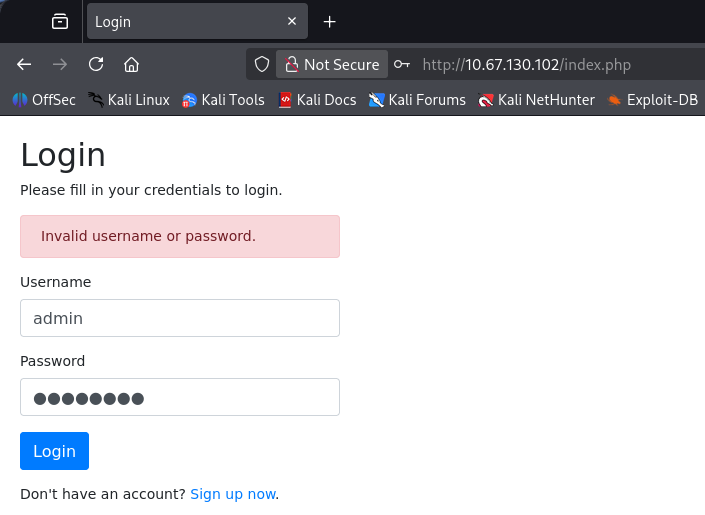Open the recent browsing tab list icon

(60, 21)
